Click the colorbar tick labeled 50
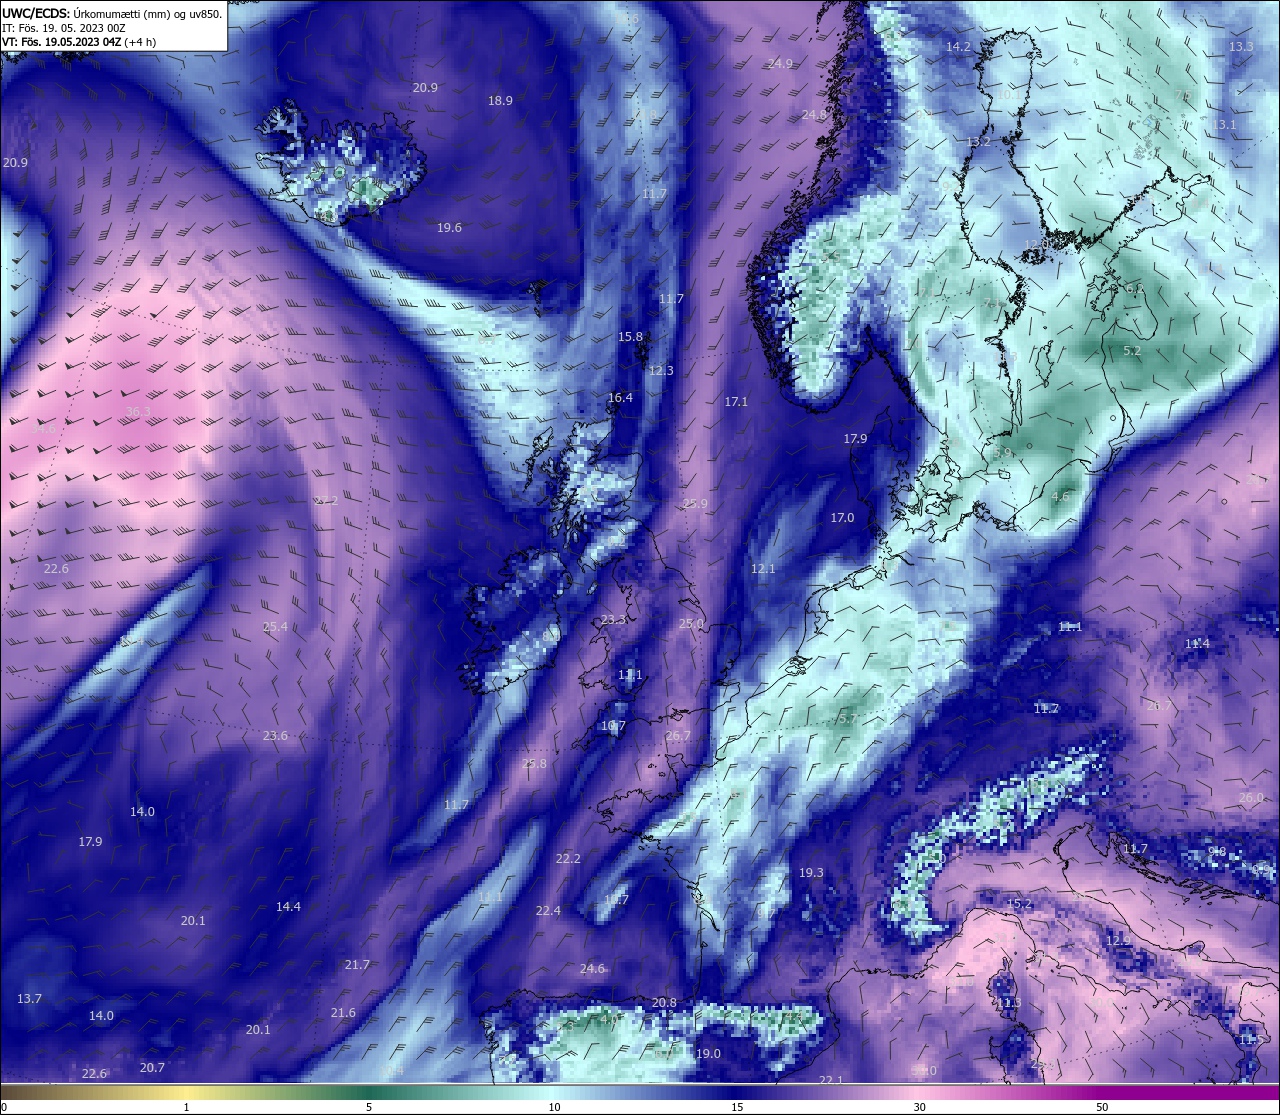This screenshot has width=1280, height=1115. tap(1102, 1107)
